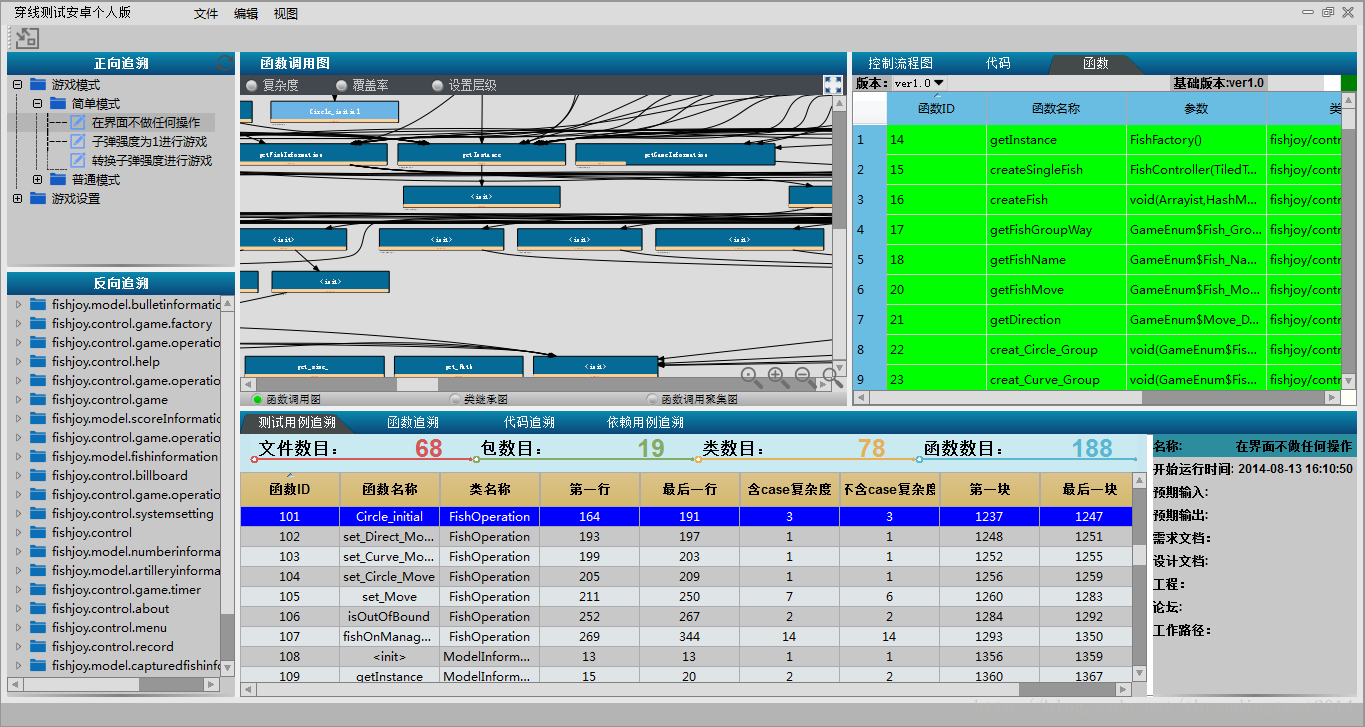This screenshot has height=727, width=1365.
Task: Click the folder icon of fishjoy.model.bulletinformation
Action: click(39, 305)
